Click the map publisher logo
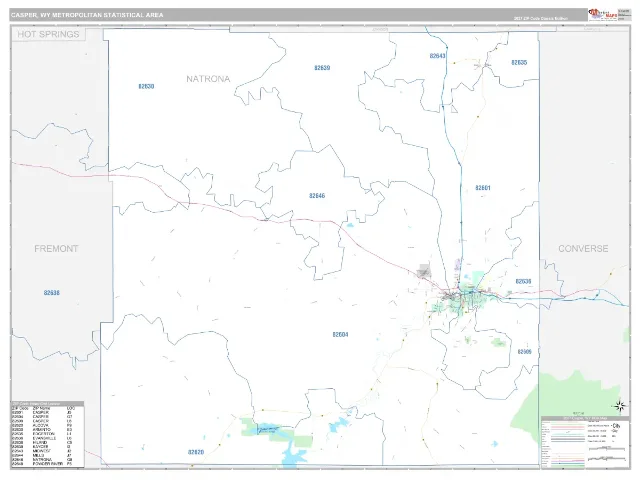 tap(603, 15)
